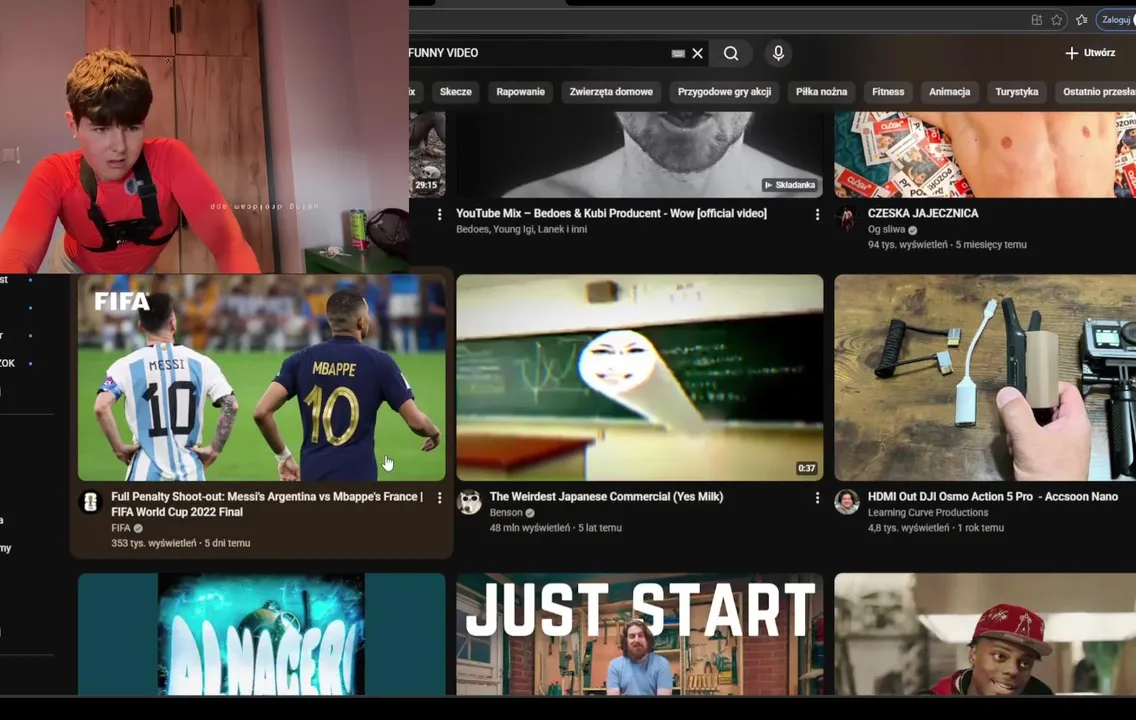Go to the Benson channel name link
Viewport: 1136px width, 720px height.
[x=506, y=512]
